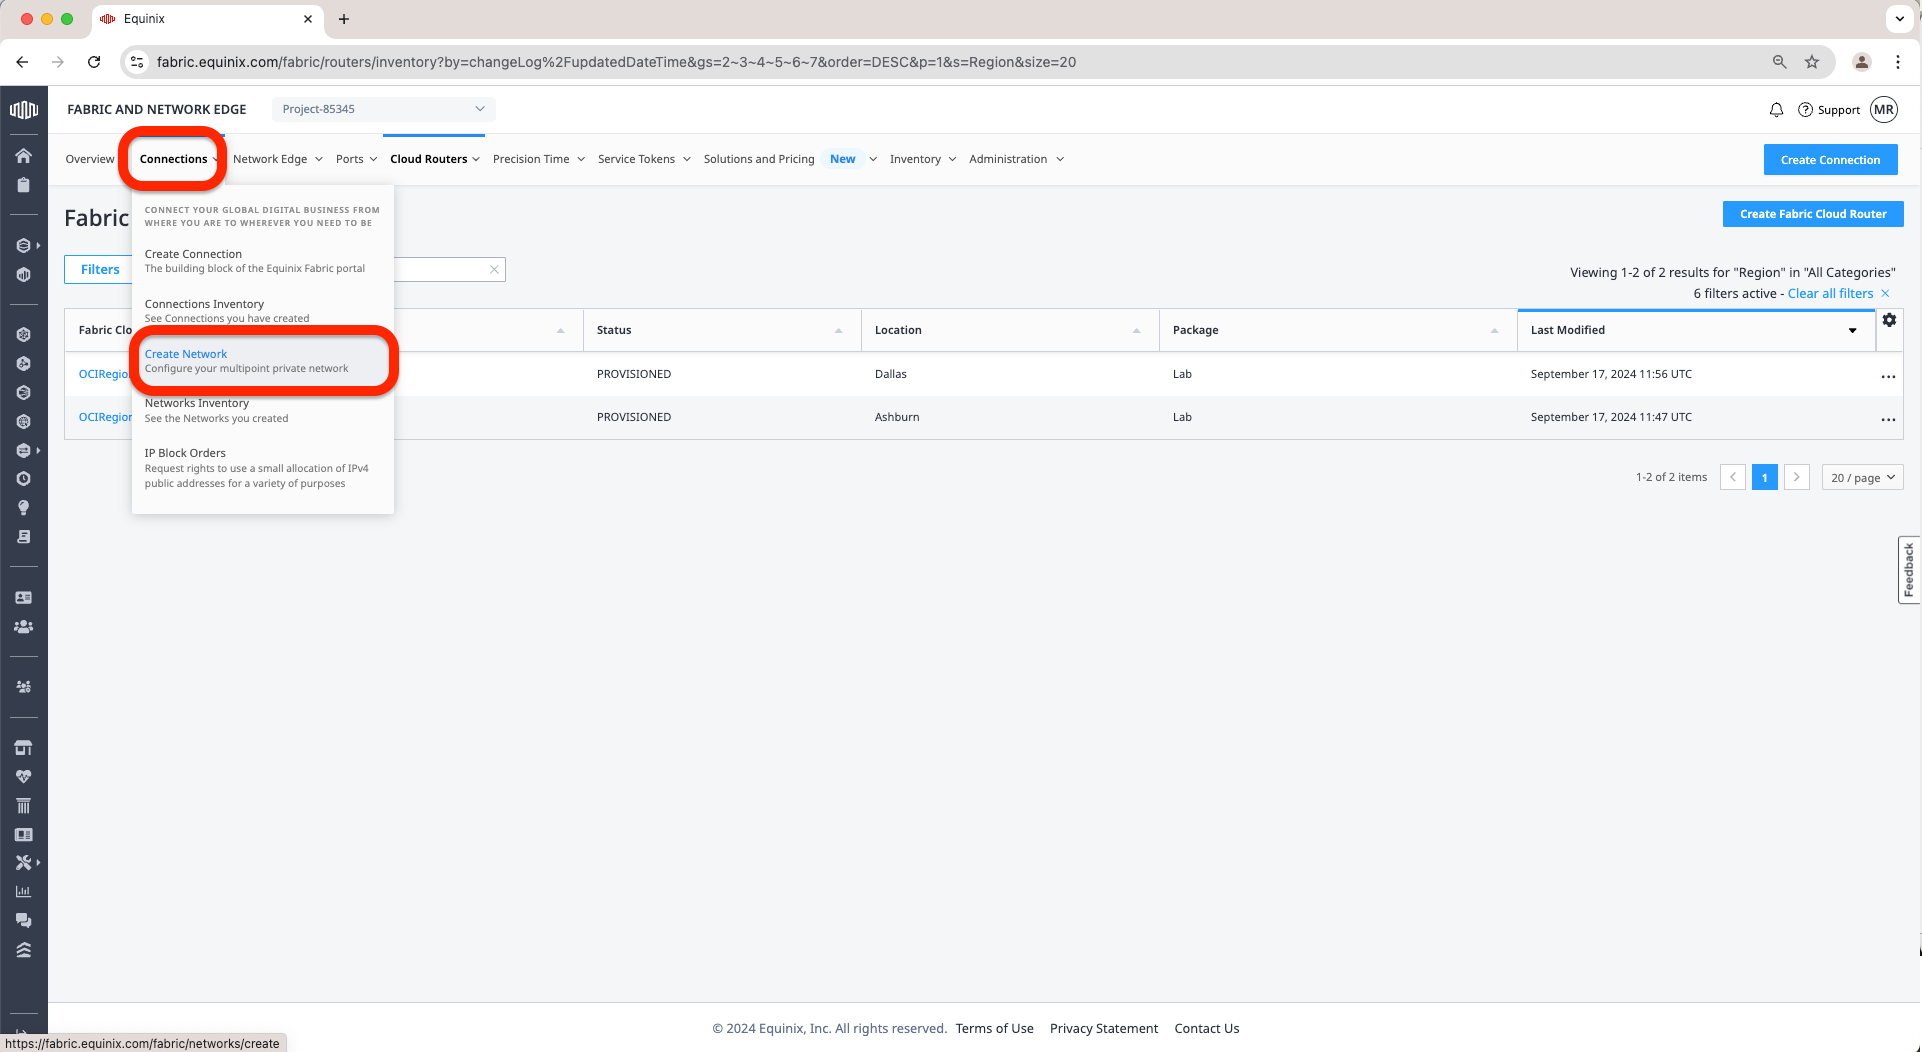Open table column settings gear
Image resolution: width=1922 pixels, height=1052 pixels.
point(1889,320)
